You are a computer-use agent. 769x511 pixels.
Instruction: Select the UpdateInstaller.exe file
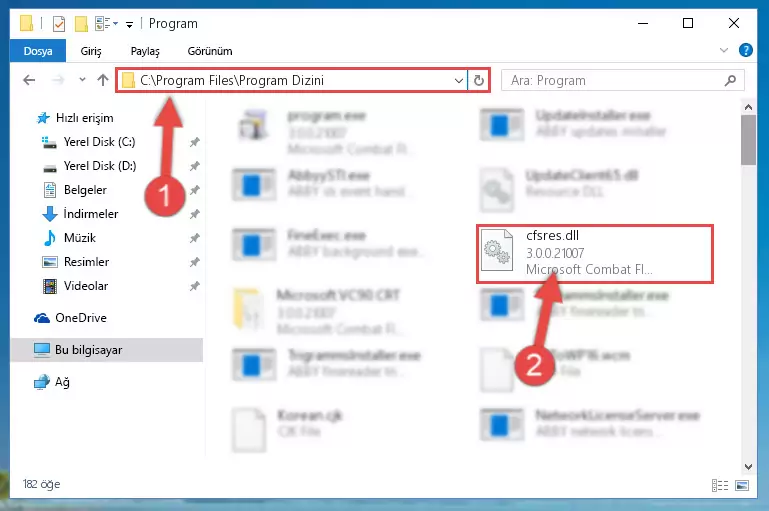pyautogui.click(x=573, y=124)
